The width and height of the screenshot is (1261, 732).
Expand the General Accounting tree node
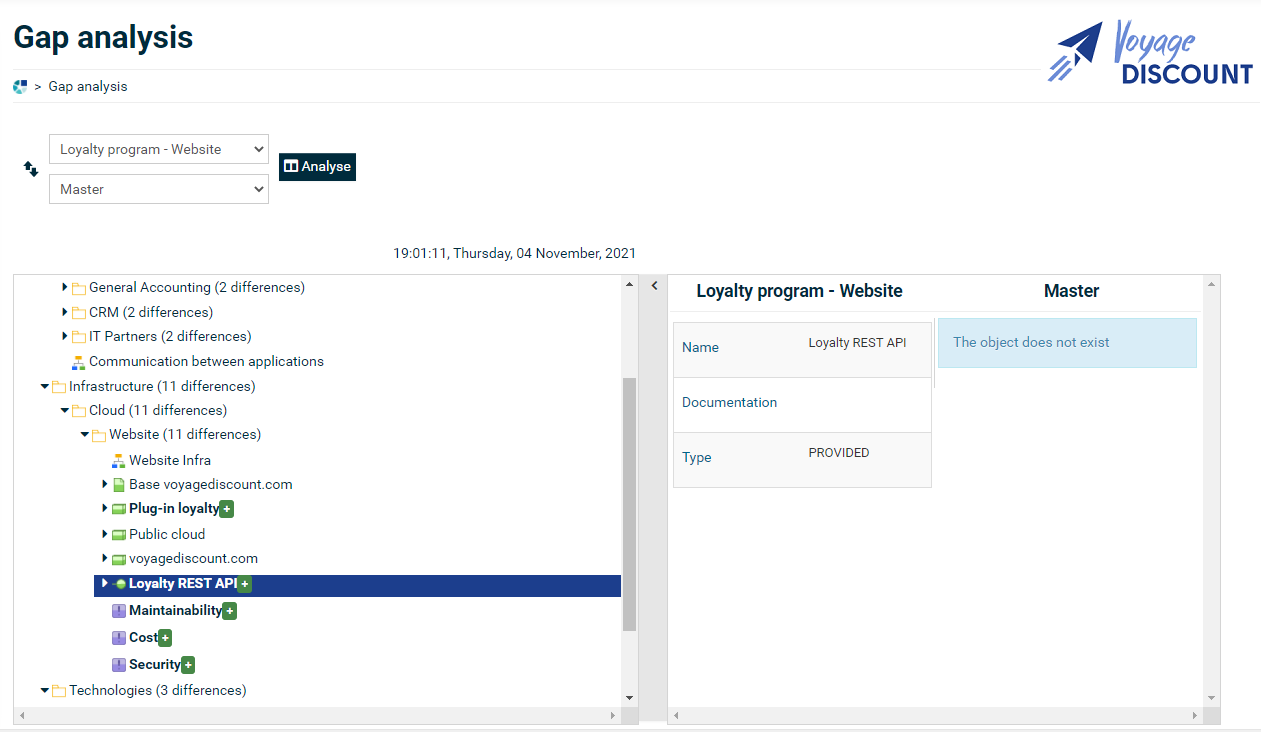(x=65, y=288)
